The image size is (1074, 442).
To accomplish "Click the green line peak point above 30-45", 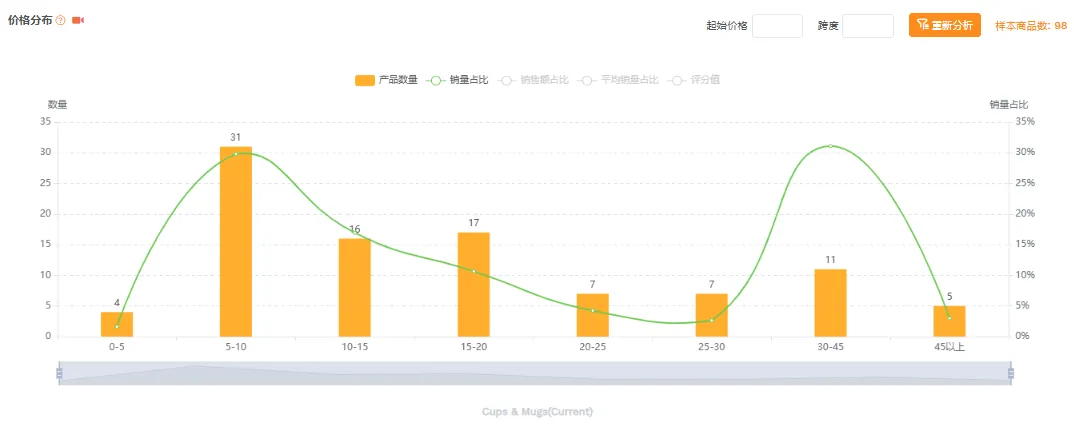I will click(830, 146).
